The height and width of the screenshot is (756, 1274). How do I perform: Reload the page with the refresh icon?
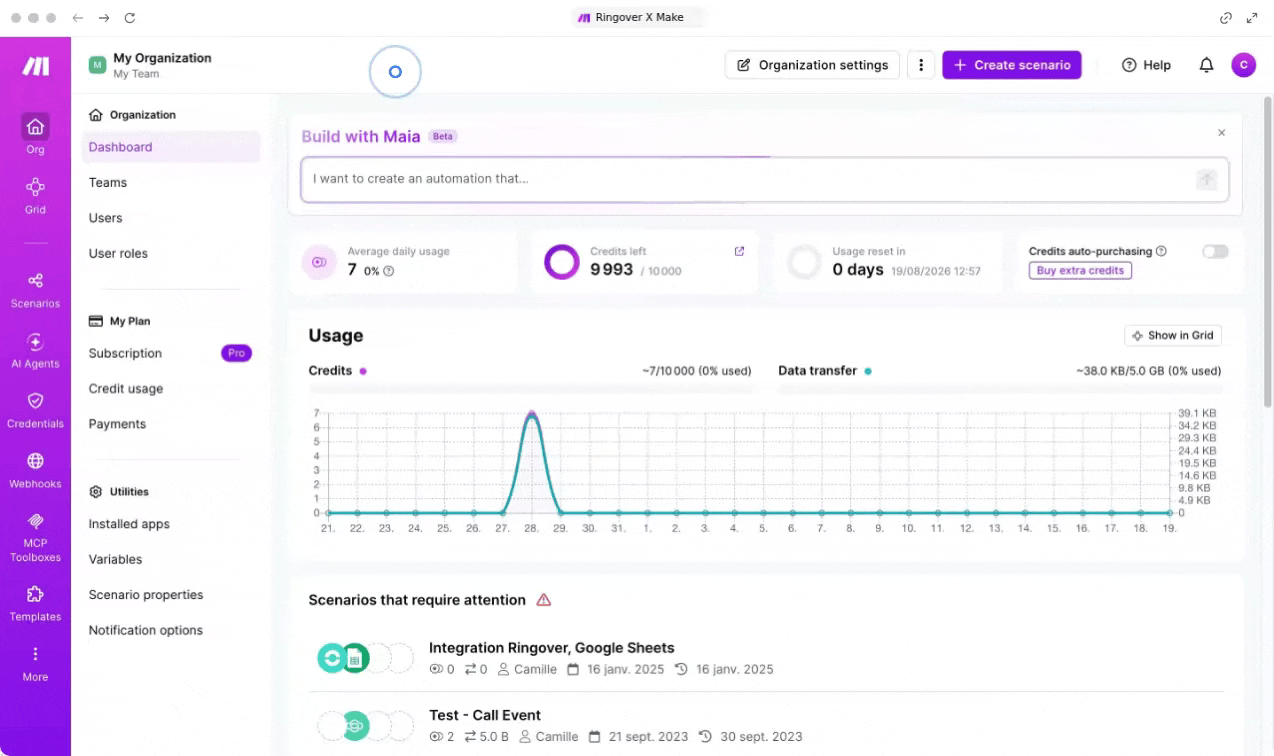(x=130, y=18)
